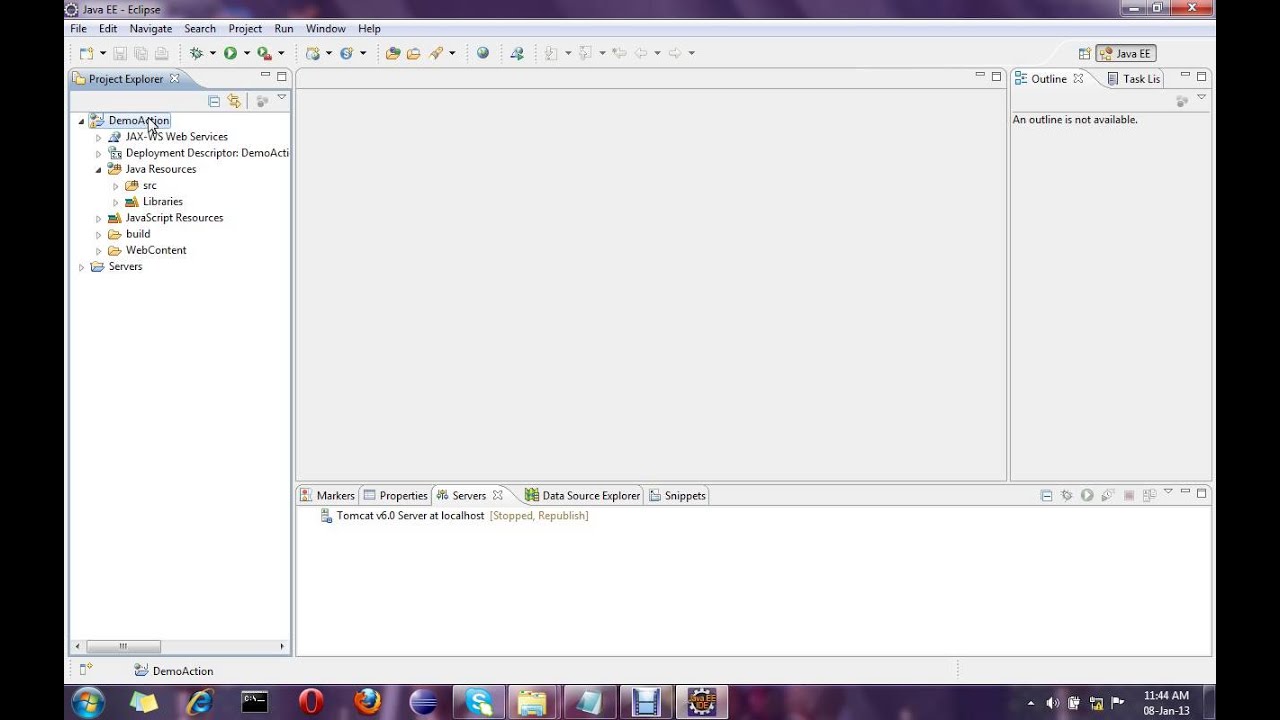Viewport: 1280px width, 720px height.
Task: Switch to the Snippets tab
Action: [677, 495]
